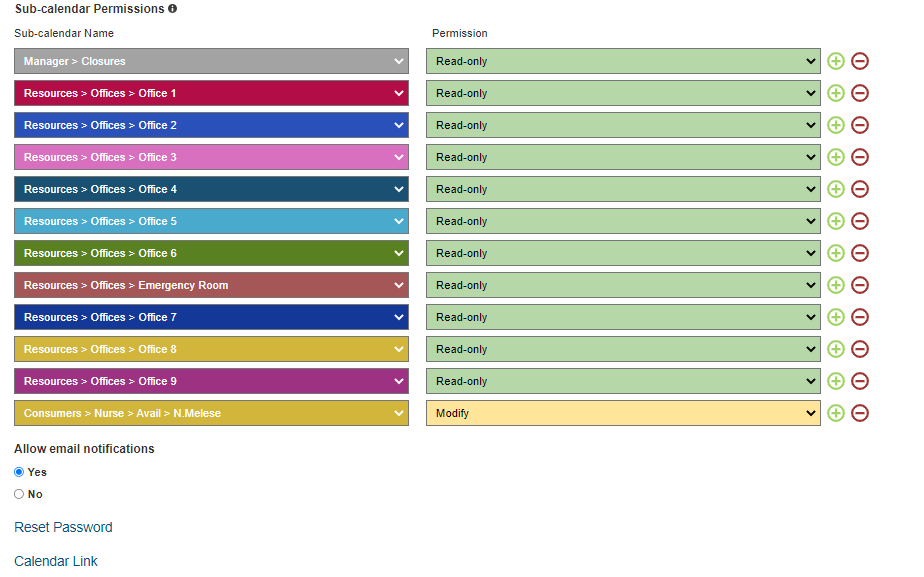
Task: Open Read-only permission dropdown for Office 5
Action: pyautogui.click(x=623, y=221)
